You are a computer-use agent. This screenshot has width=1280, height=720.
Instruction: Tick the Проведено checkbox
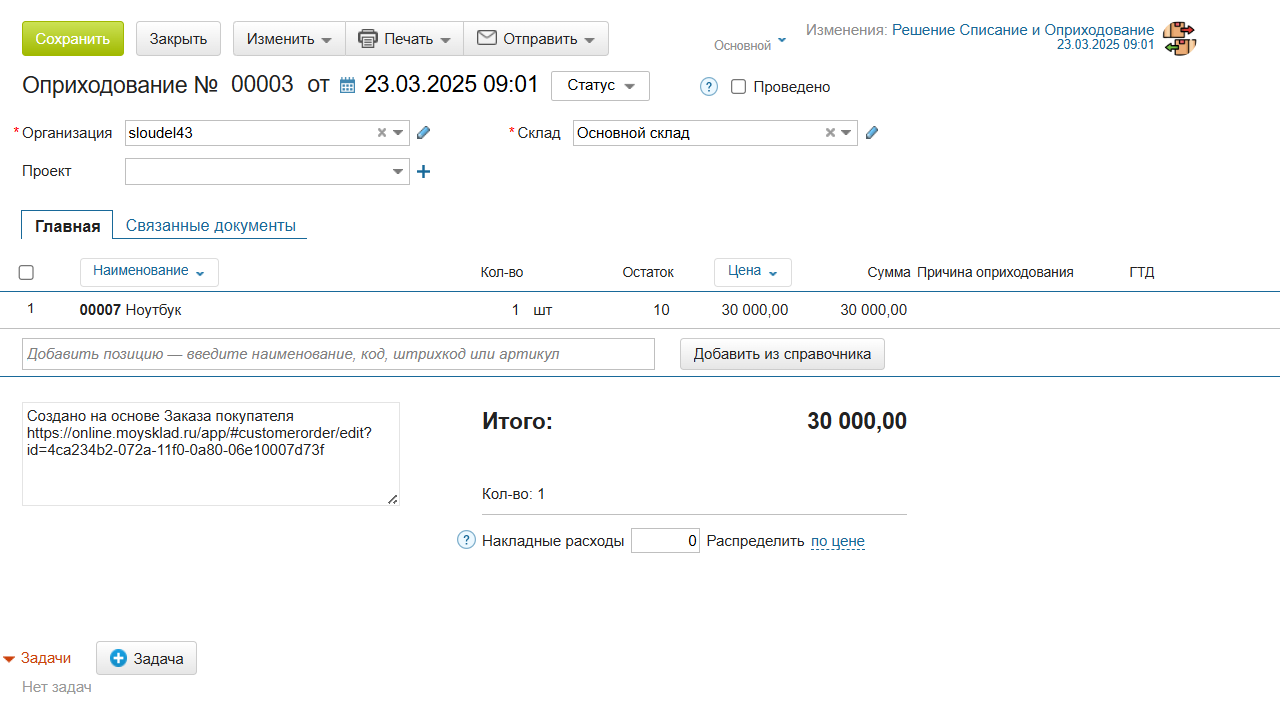(x=739, y=87)
